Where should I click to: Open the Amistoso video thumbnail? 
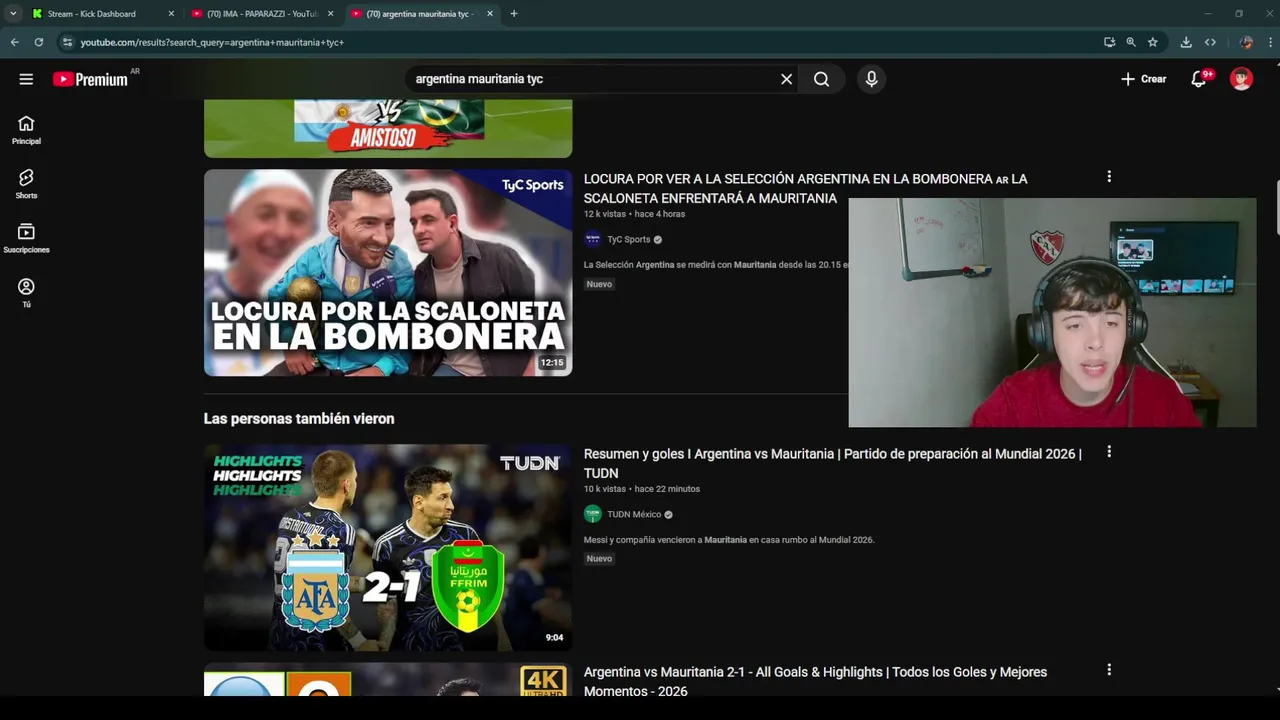(x=388, y=128)
